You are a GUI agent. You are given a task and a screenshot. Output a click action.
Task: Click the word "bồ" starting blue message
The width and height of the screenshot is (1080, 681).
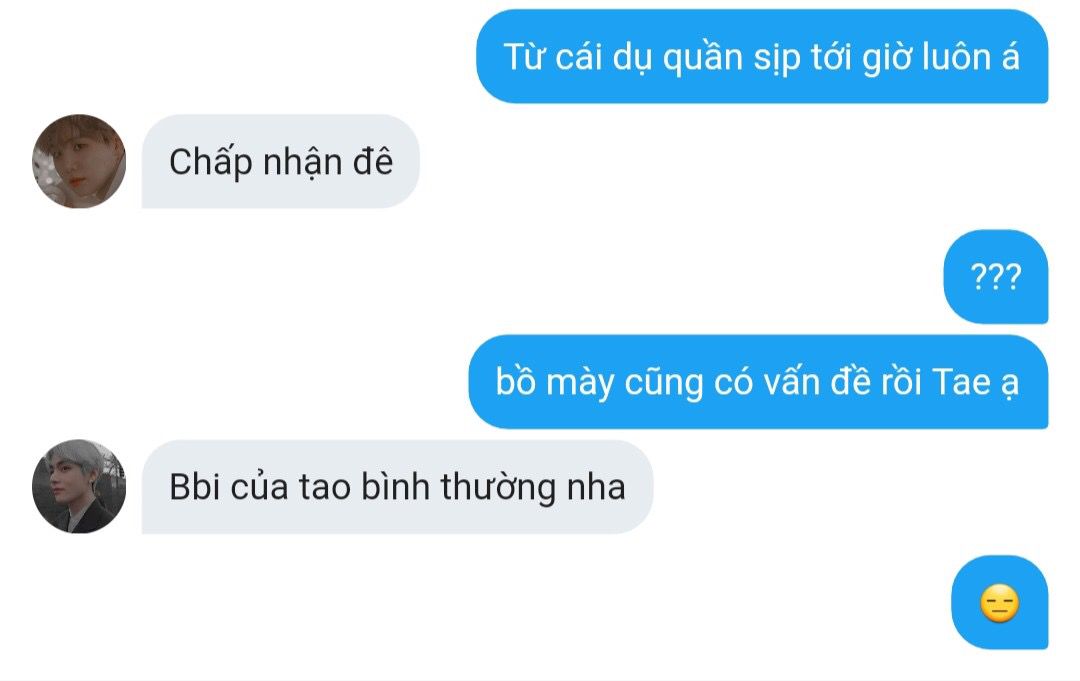[515, 381]
